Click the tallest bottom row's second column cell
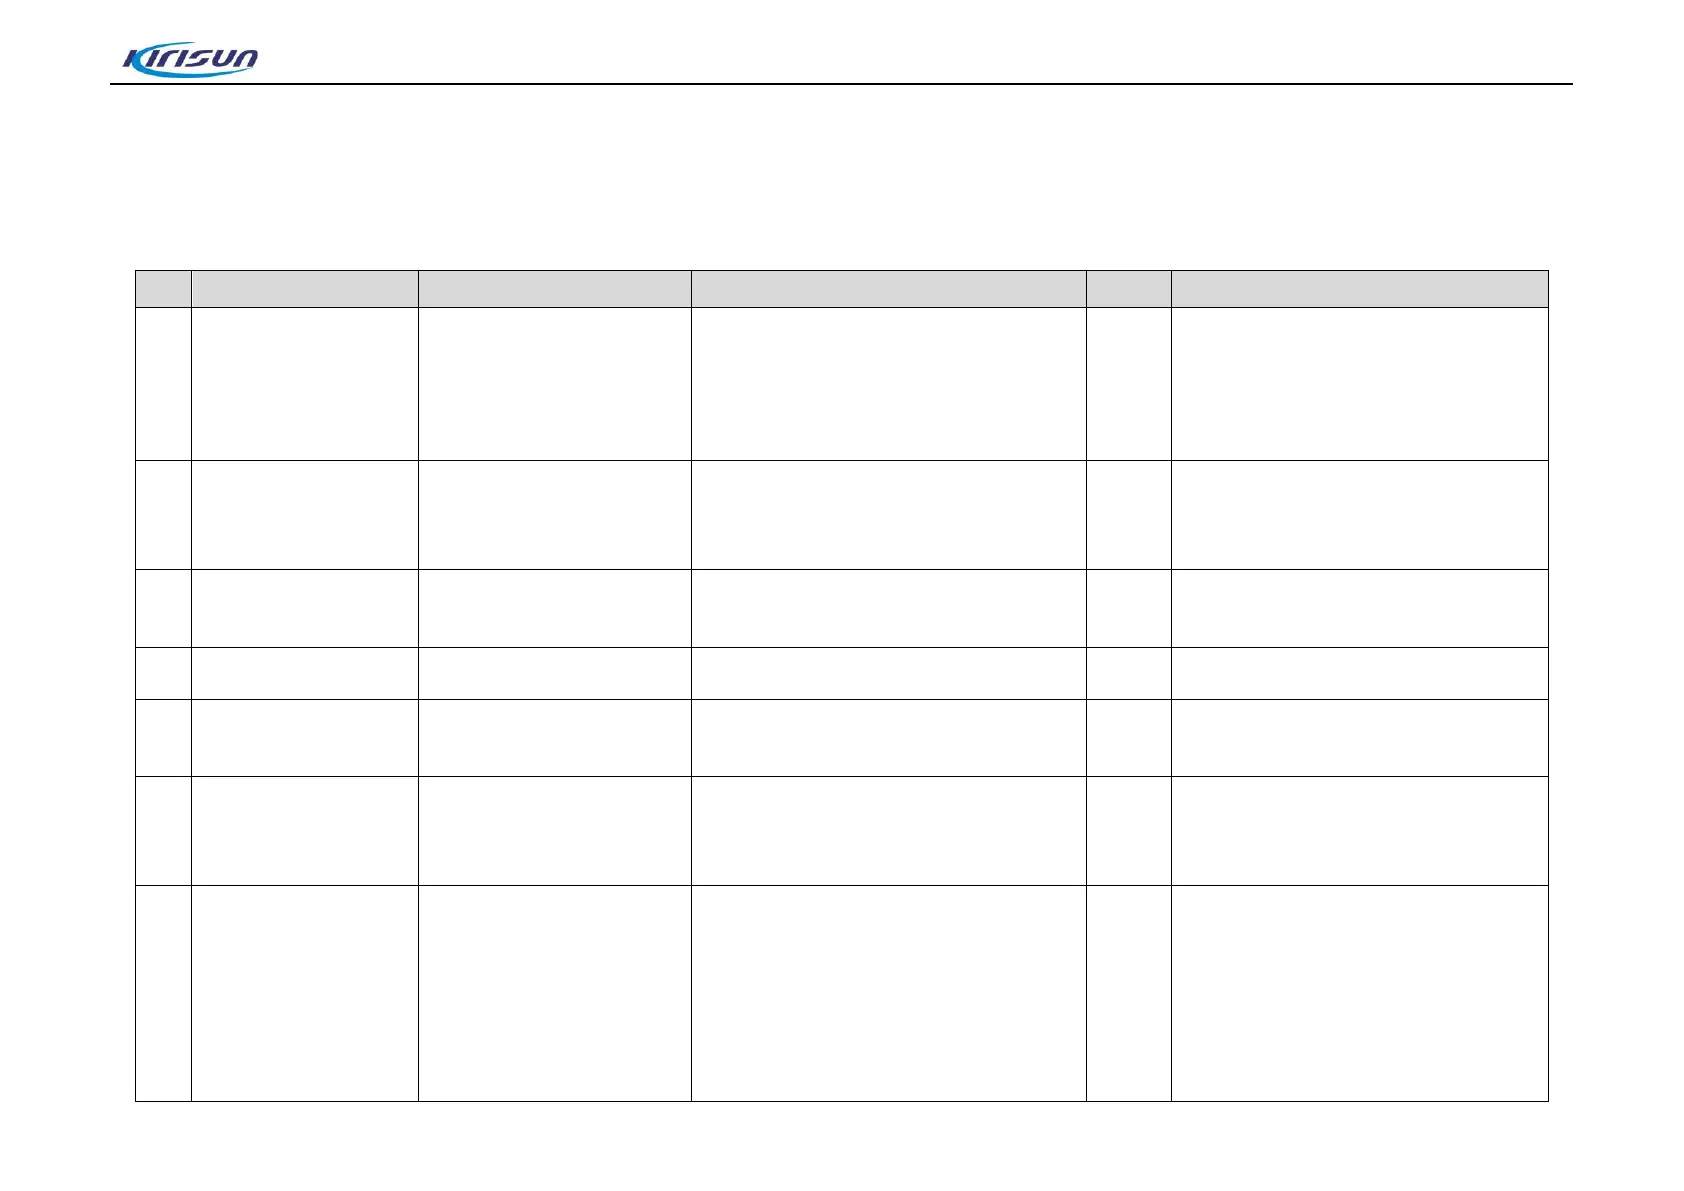This screenshot has height=1191, width=1684. click(x=304, y=994)
